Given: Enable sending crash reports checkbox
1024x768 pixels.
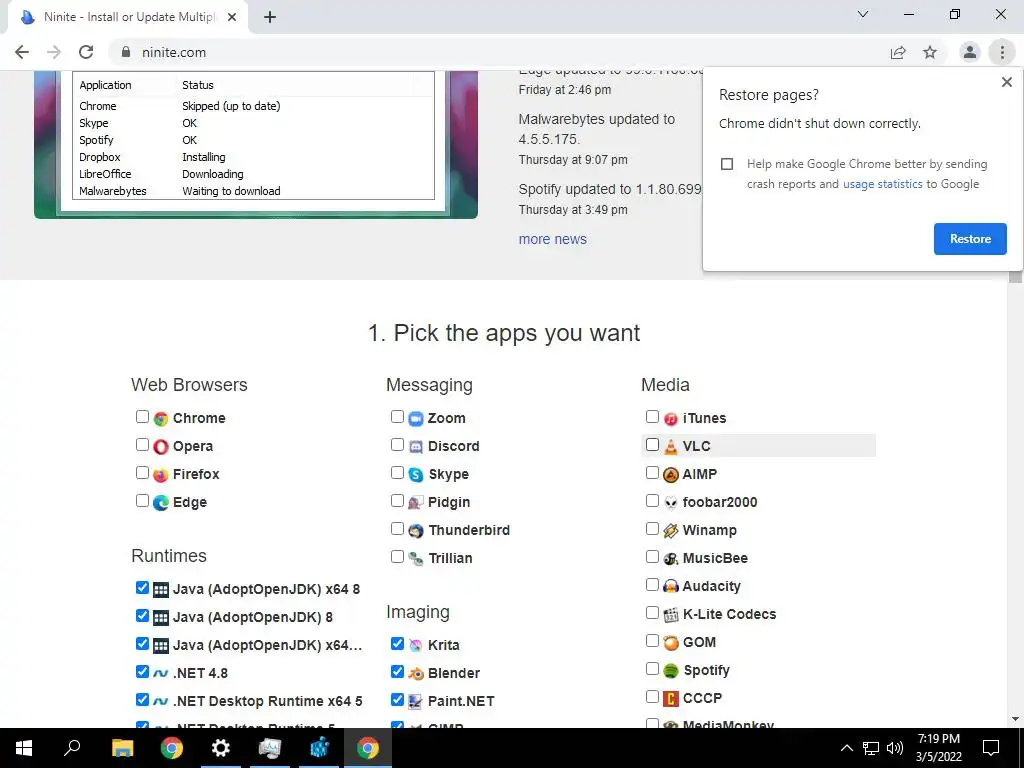Looking at the screenshot, I should tap(727, 164).
